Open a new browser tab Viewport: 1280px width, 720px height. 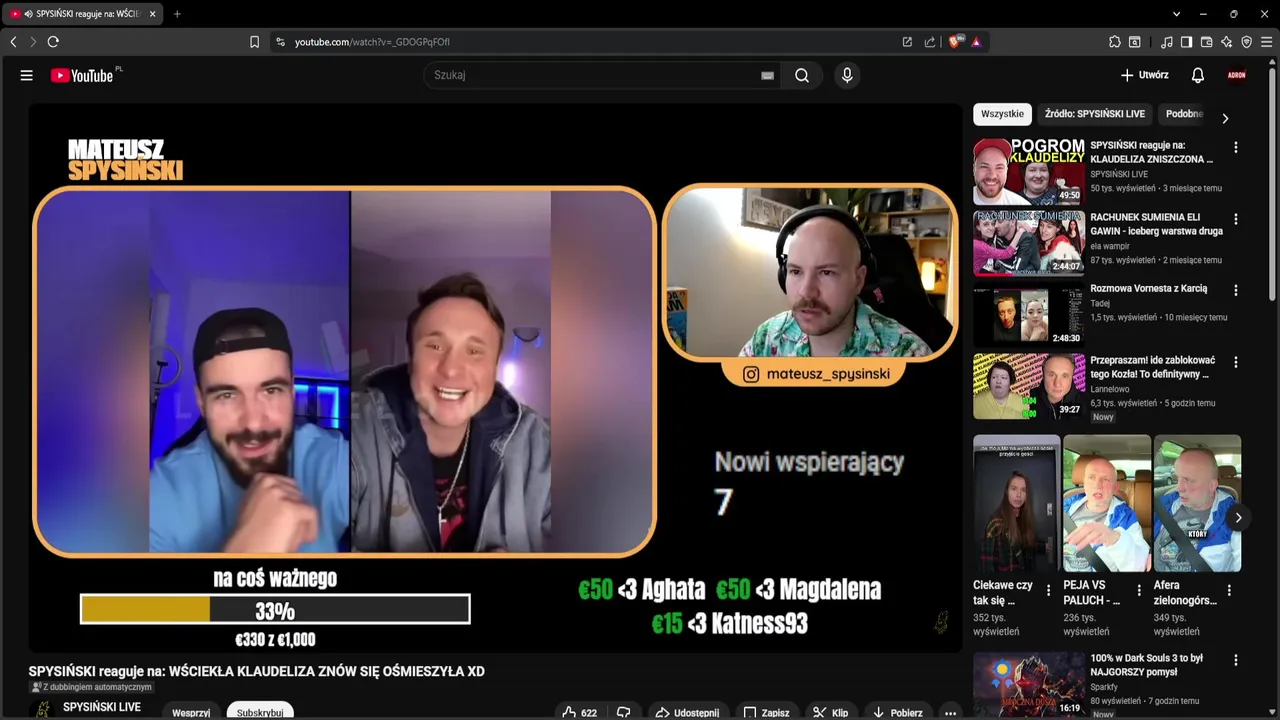[x=177, y=14]
